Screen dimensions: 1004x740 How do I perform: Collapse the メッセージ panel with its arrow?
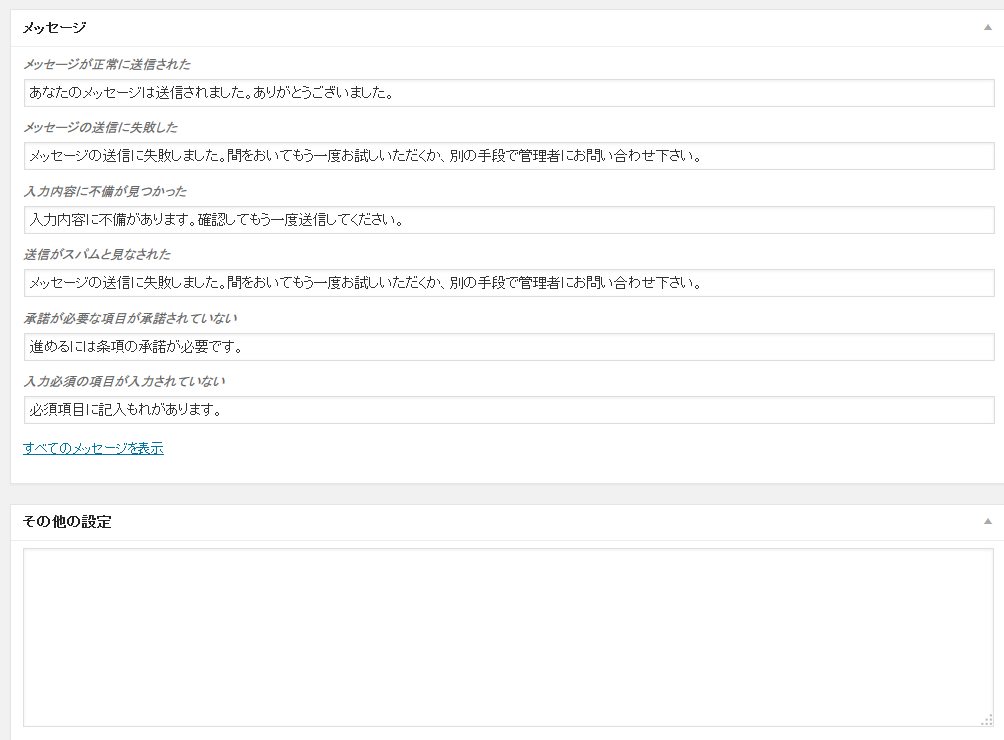point(987,28)
